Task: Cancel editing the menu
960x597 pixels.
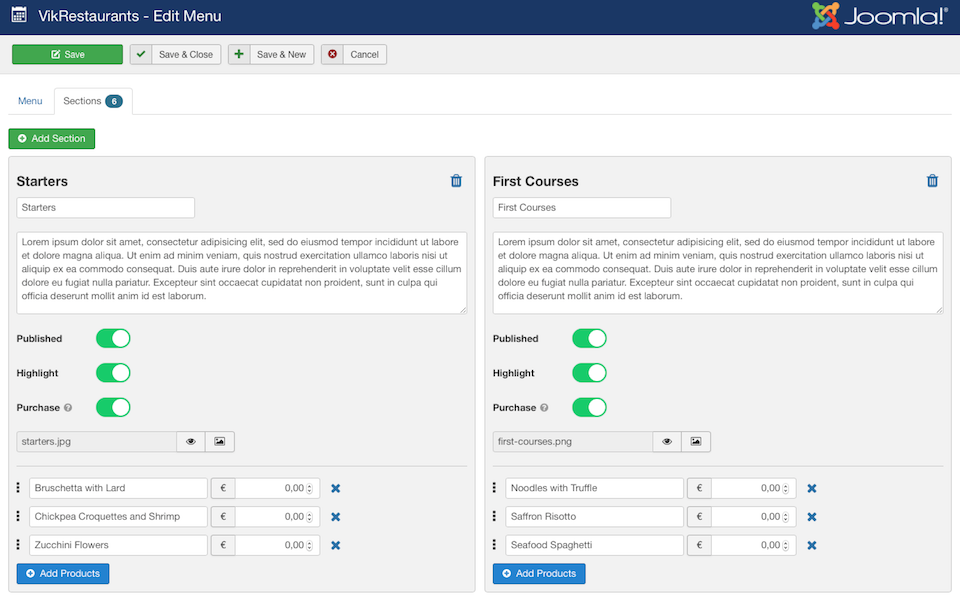Action: point(354,54)
